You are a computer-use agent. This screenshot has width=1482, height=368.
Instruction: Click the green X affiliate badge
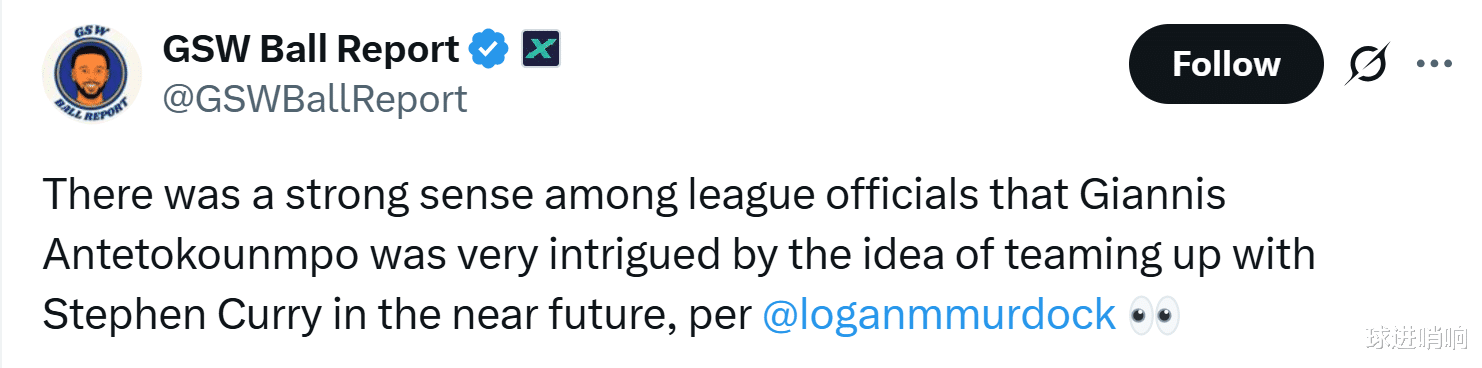541,49
